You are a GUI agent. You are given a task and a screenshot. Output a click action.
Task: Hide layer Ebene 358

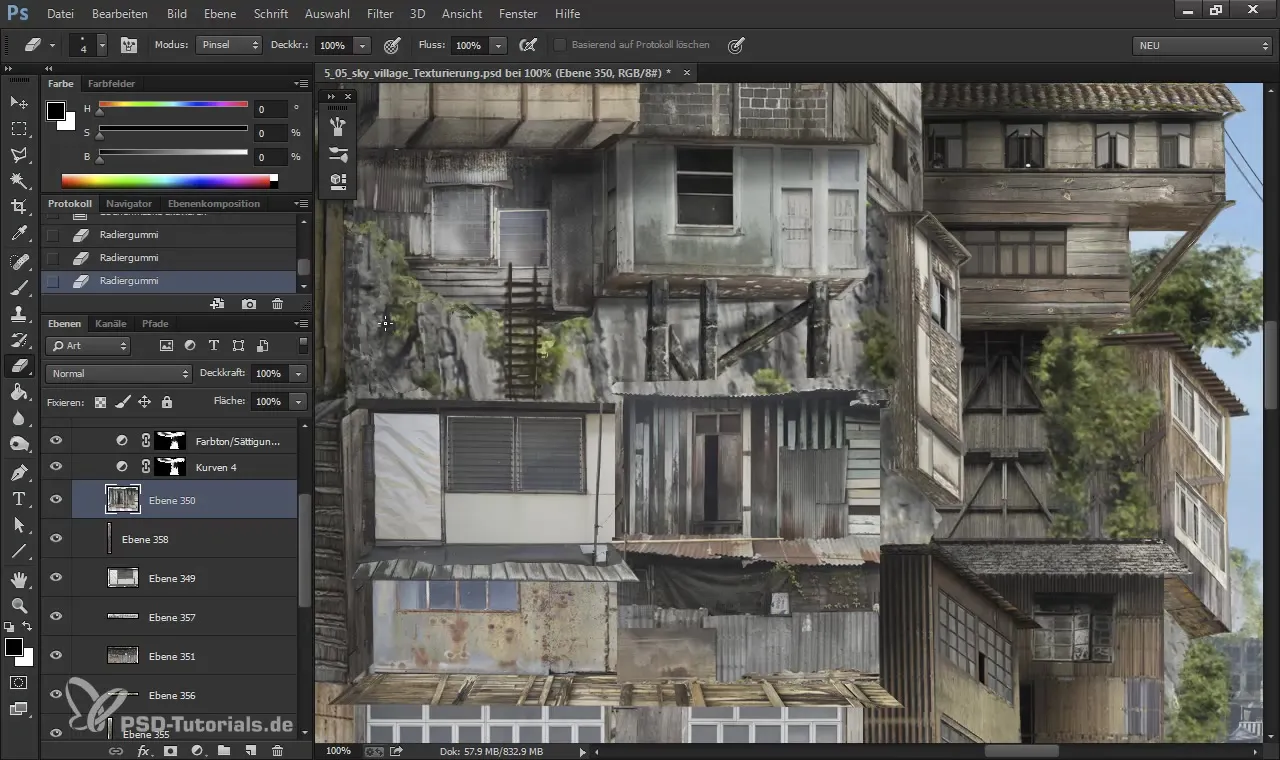(56, 538)
